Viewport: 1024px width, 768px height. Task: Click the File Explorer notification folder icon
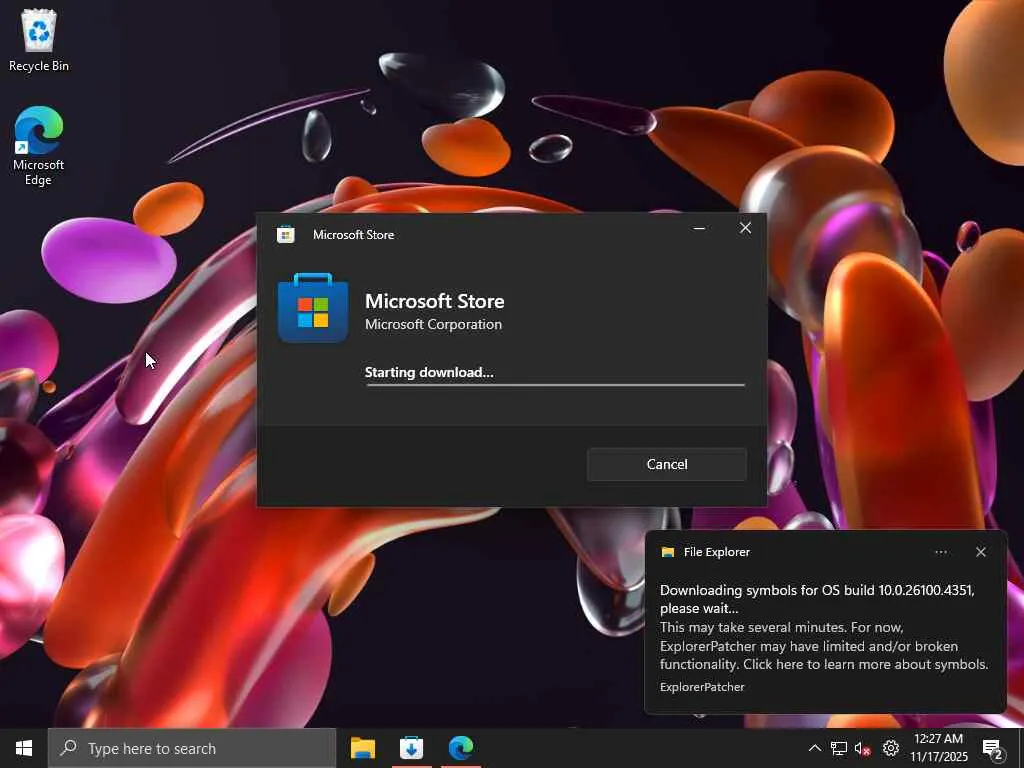coord(667,552)
